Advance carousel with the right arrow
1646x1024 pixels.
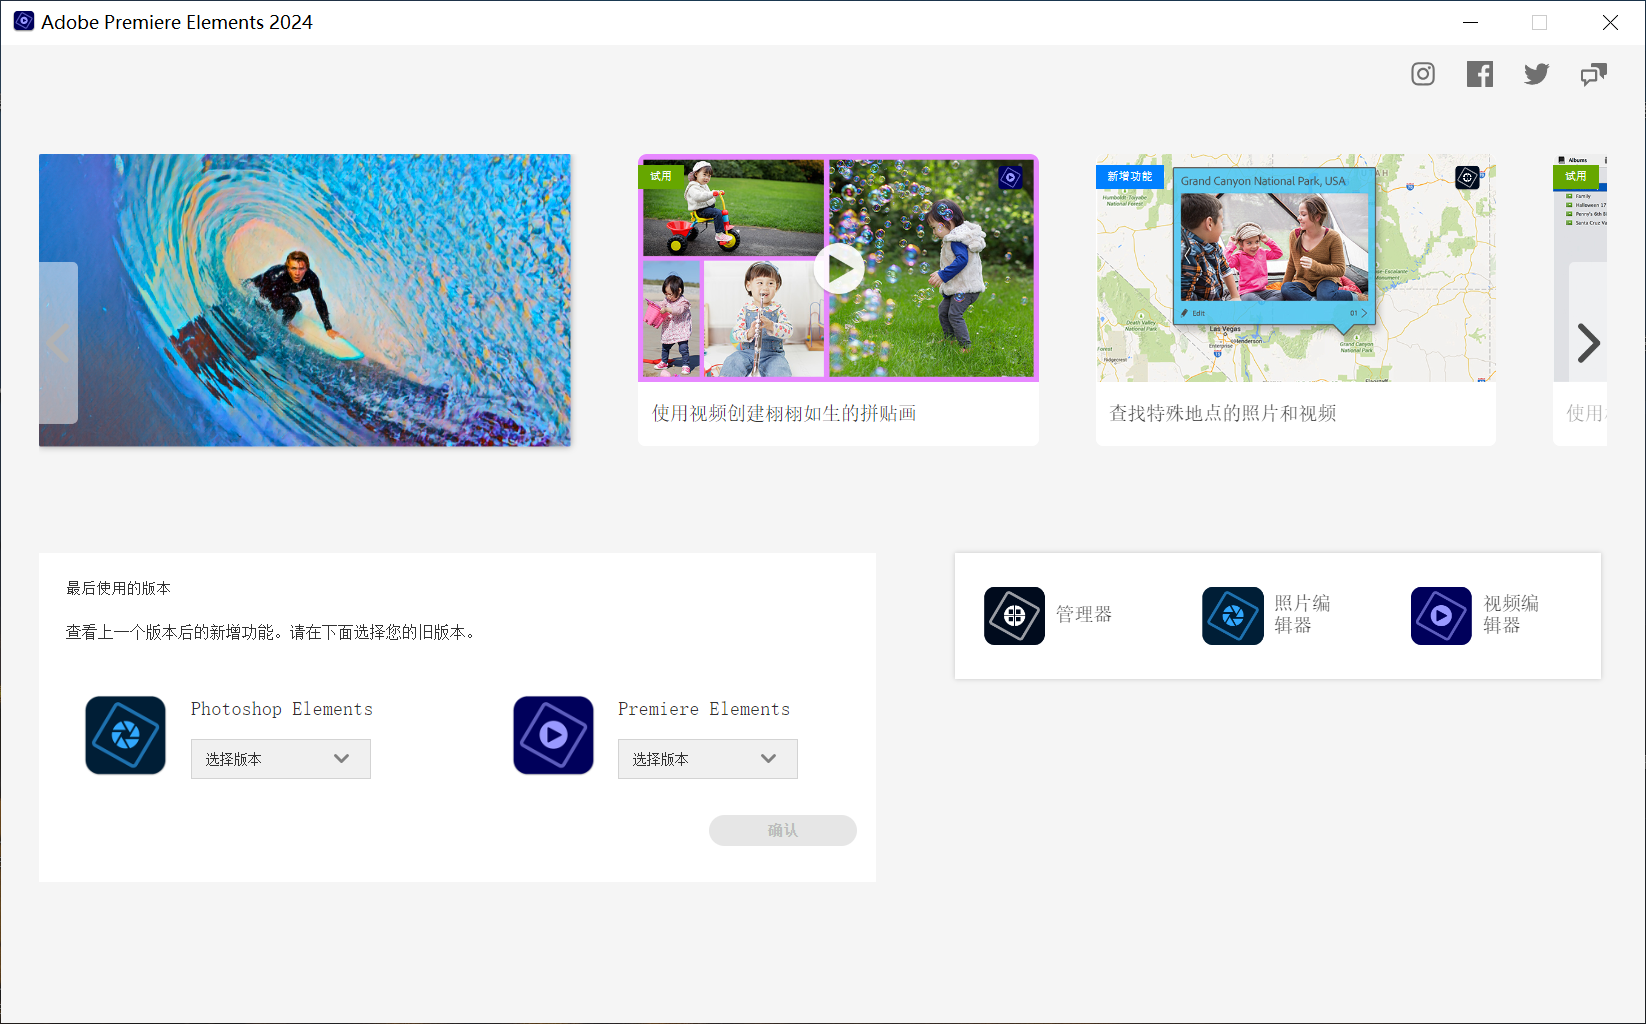pyautogui.click(x=1588, y=343)
